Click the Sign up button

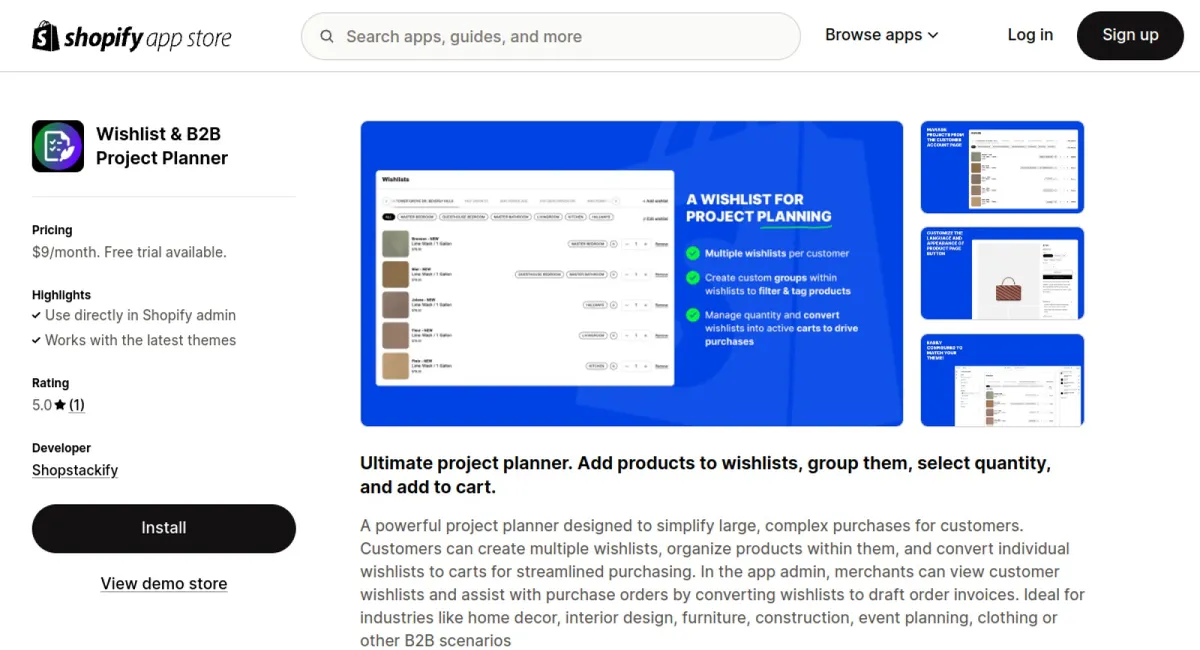tap(1130, 35)
